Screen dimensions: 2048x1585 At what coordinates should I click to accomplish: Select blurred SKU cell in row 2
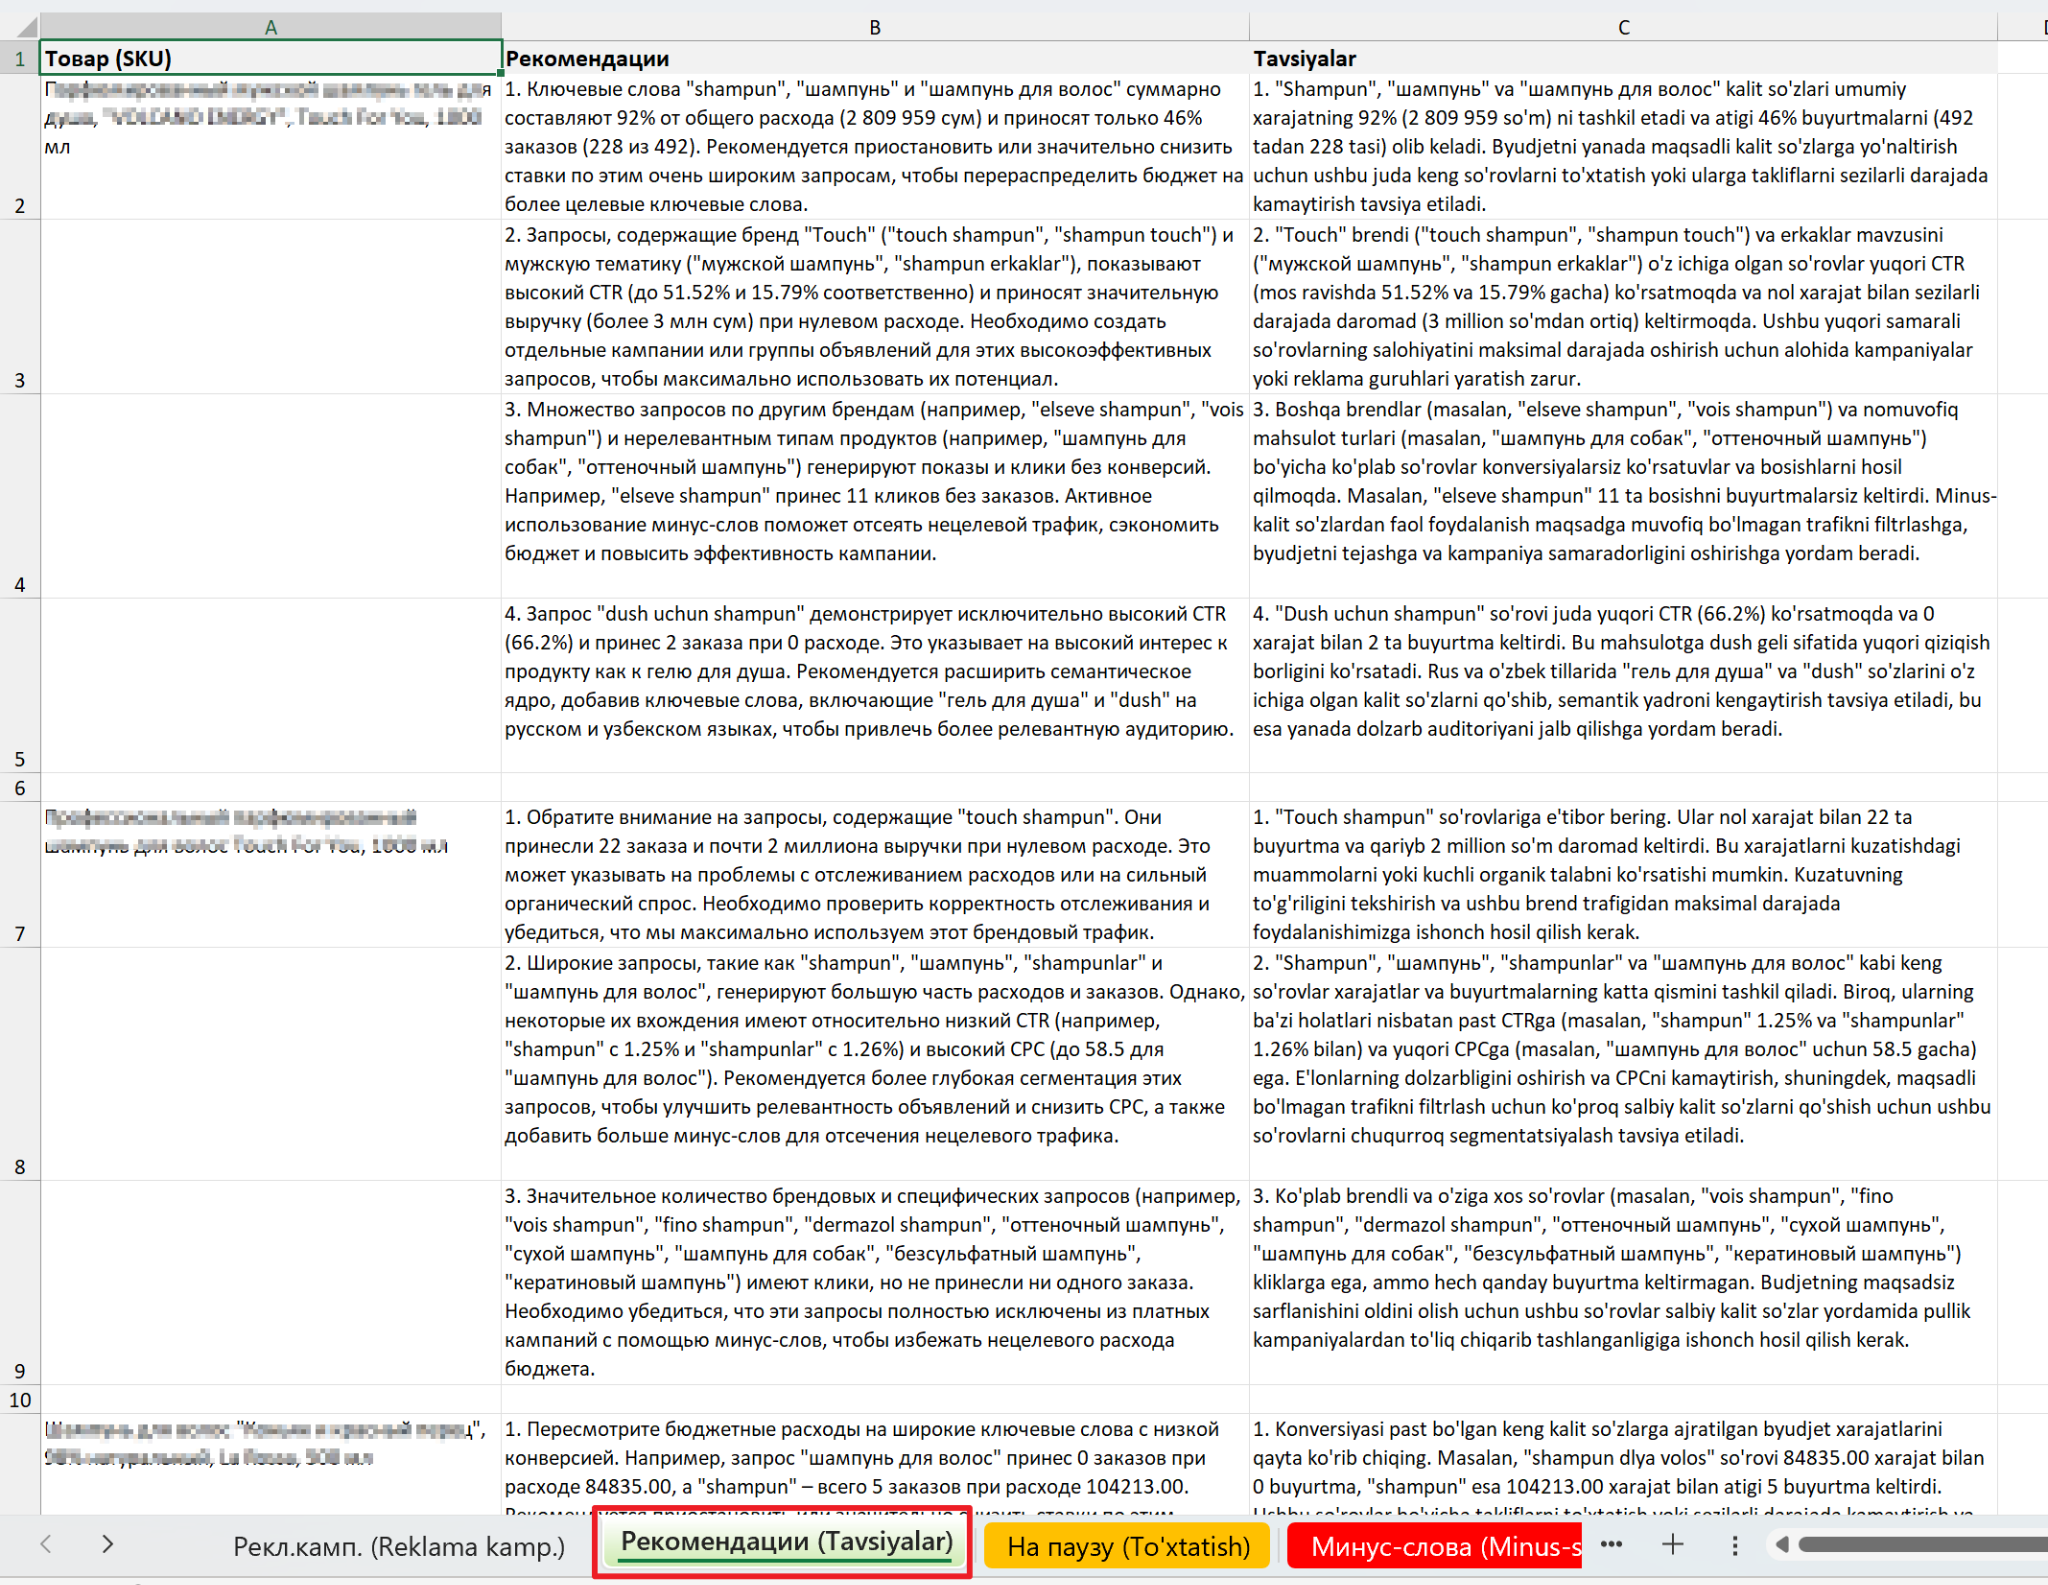point(270,146)
